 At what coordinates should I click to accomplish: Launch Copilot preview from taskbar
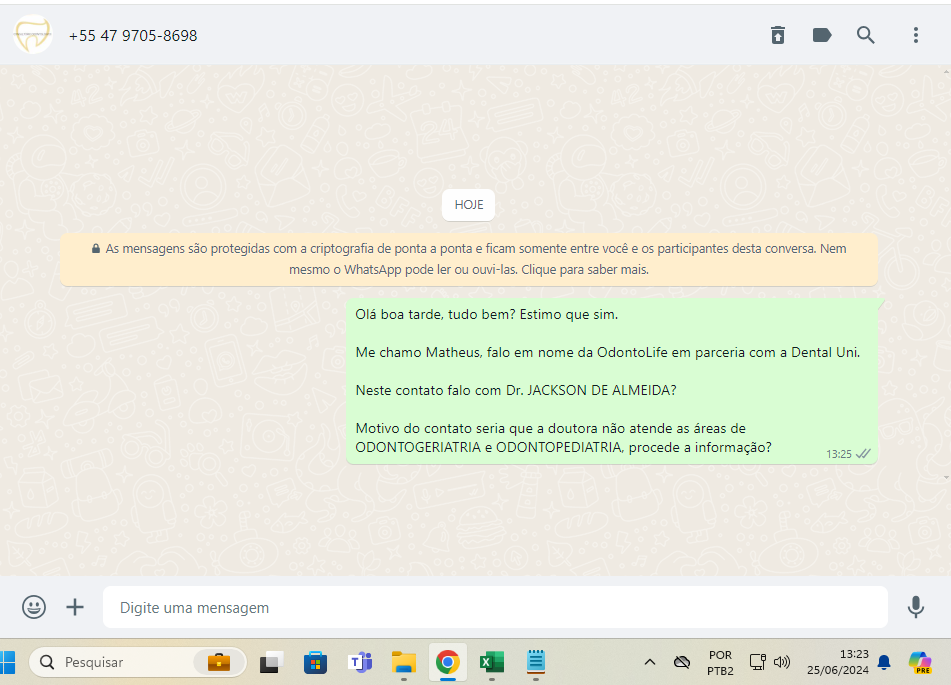(x=919, y=662)
